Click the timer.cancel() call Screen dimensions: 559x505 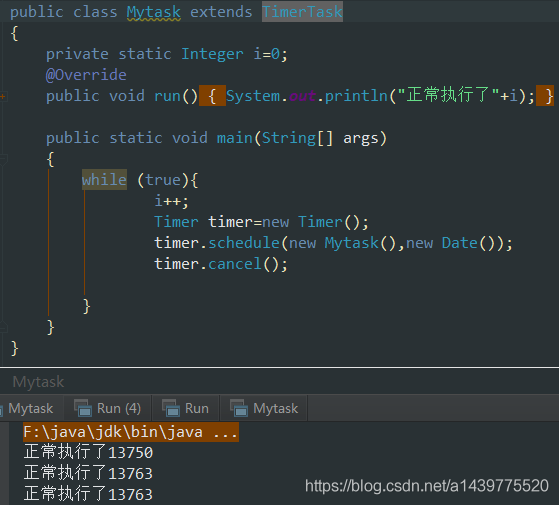tap(221, 264)
